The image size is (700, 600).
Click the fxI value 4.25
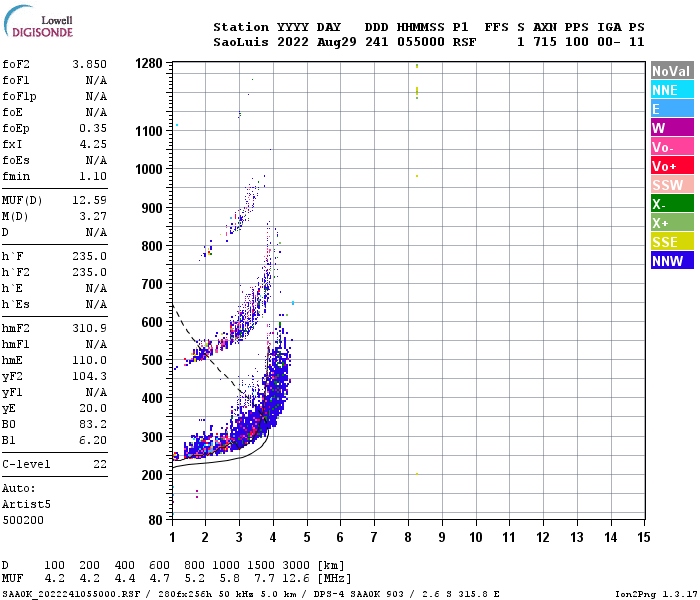[93, 144]
